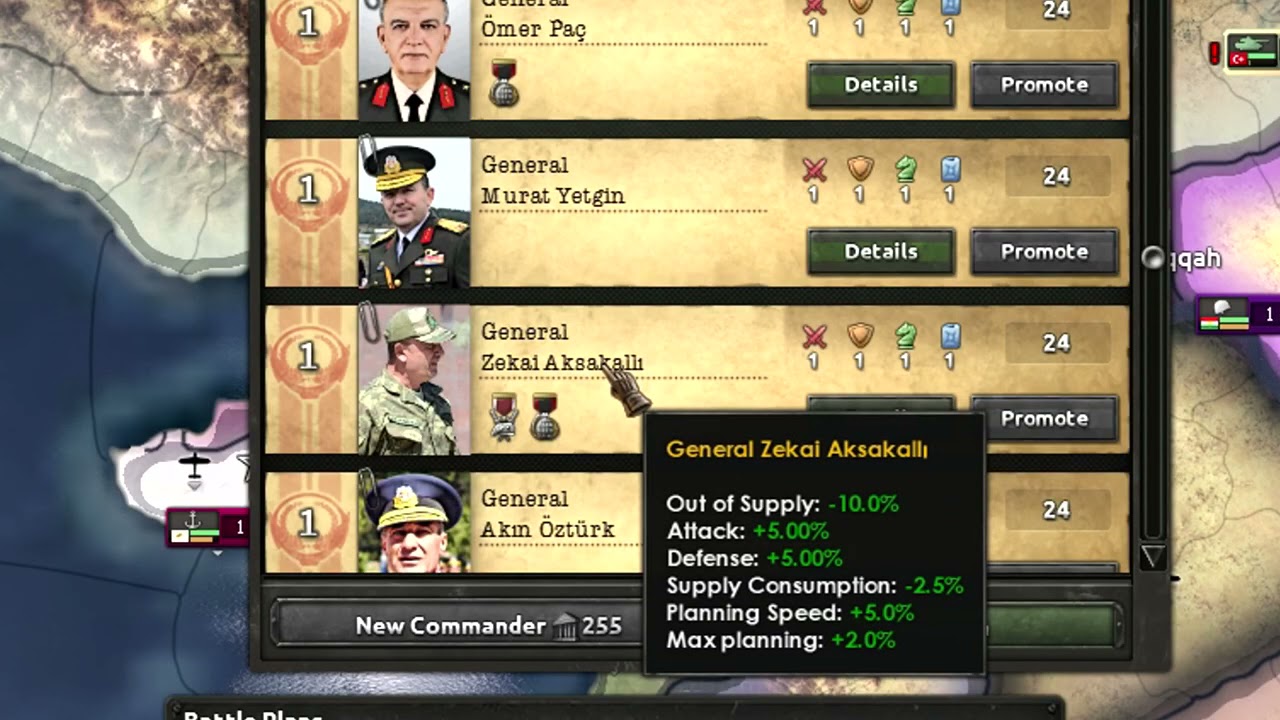Select Murat Yetgin's portrait
This screenshot has height=720, width=1280.
point(414,213)
